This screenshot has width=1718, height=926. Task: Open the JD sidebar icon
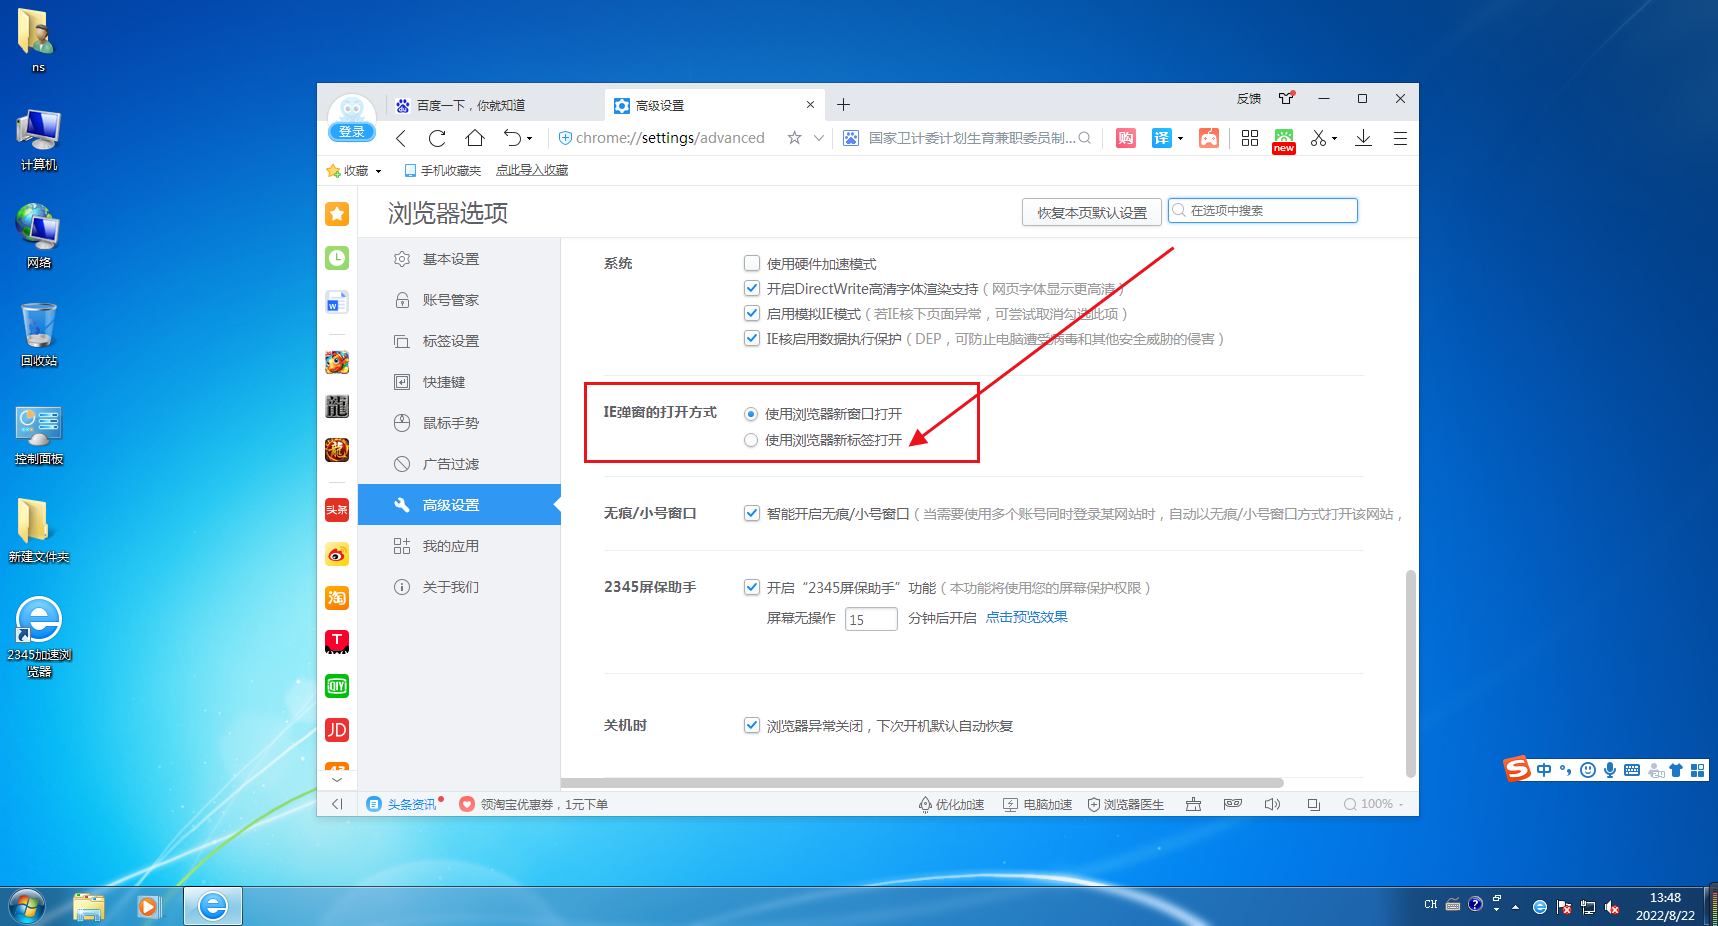pyautogui.click(x=337, y=730)
